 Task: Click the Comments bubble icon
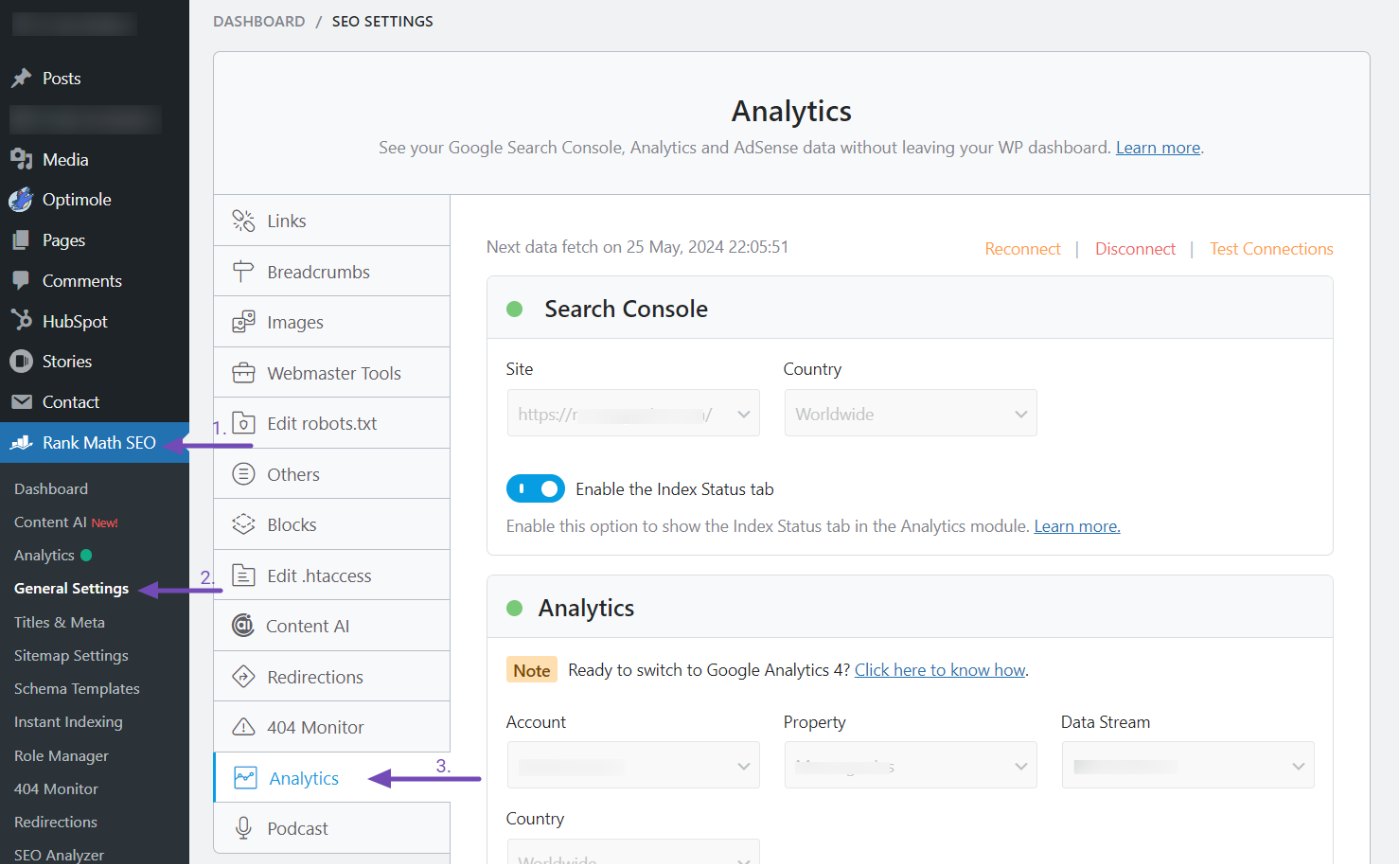(x=21, y=281)
